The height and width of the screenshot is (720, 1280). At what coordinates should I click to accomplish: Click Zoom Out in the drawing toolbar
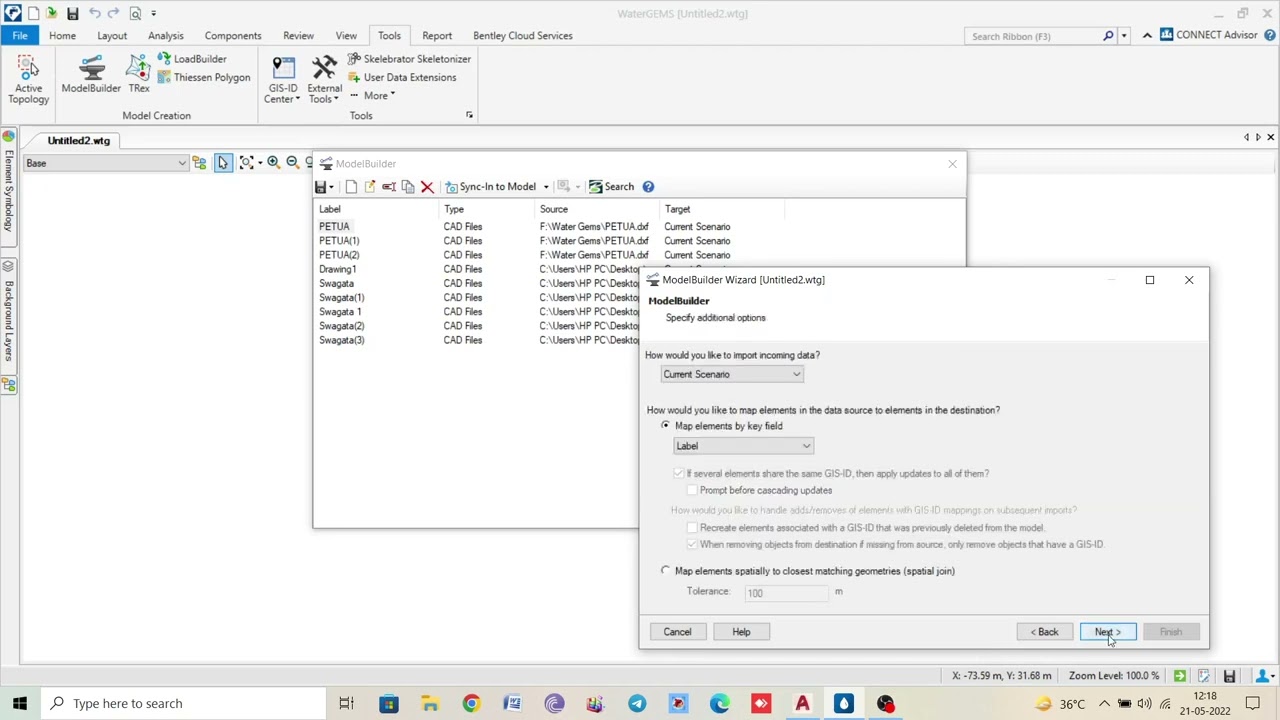(x=292, y=162)
